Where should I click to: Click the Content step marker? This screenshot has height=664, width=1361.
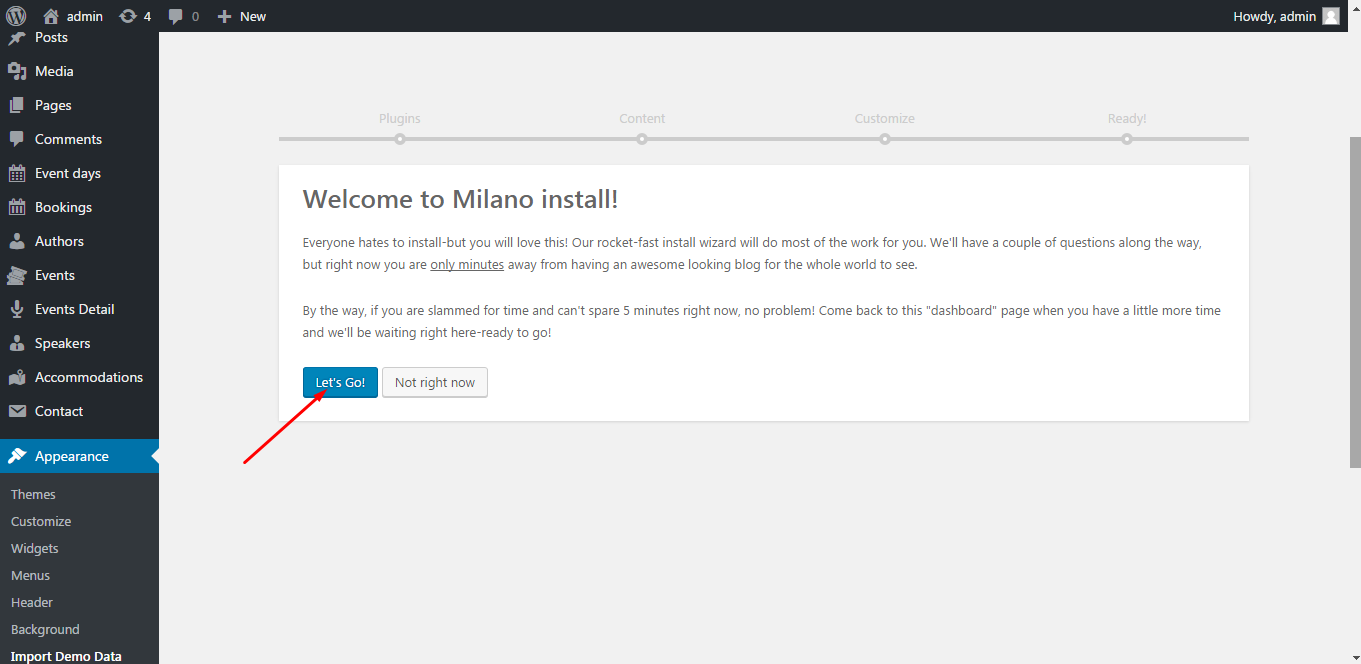642,139
